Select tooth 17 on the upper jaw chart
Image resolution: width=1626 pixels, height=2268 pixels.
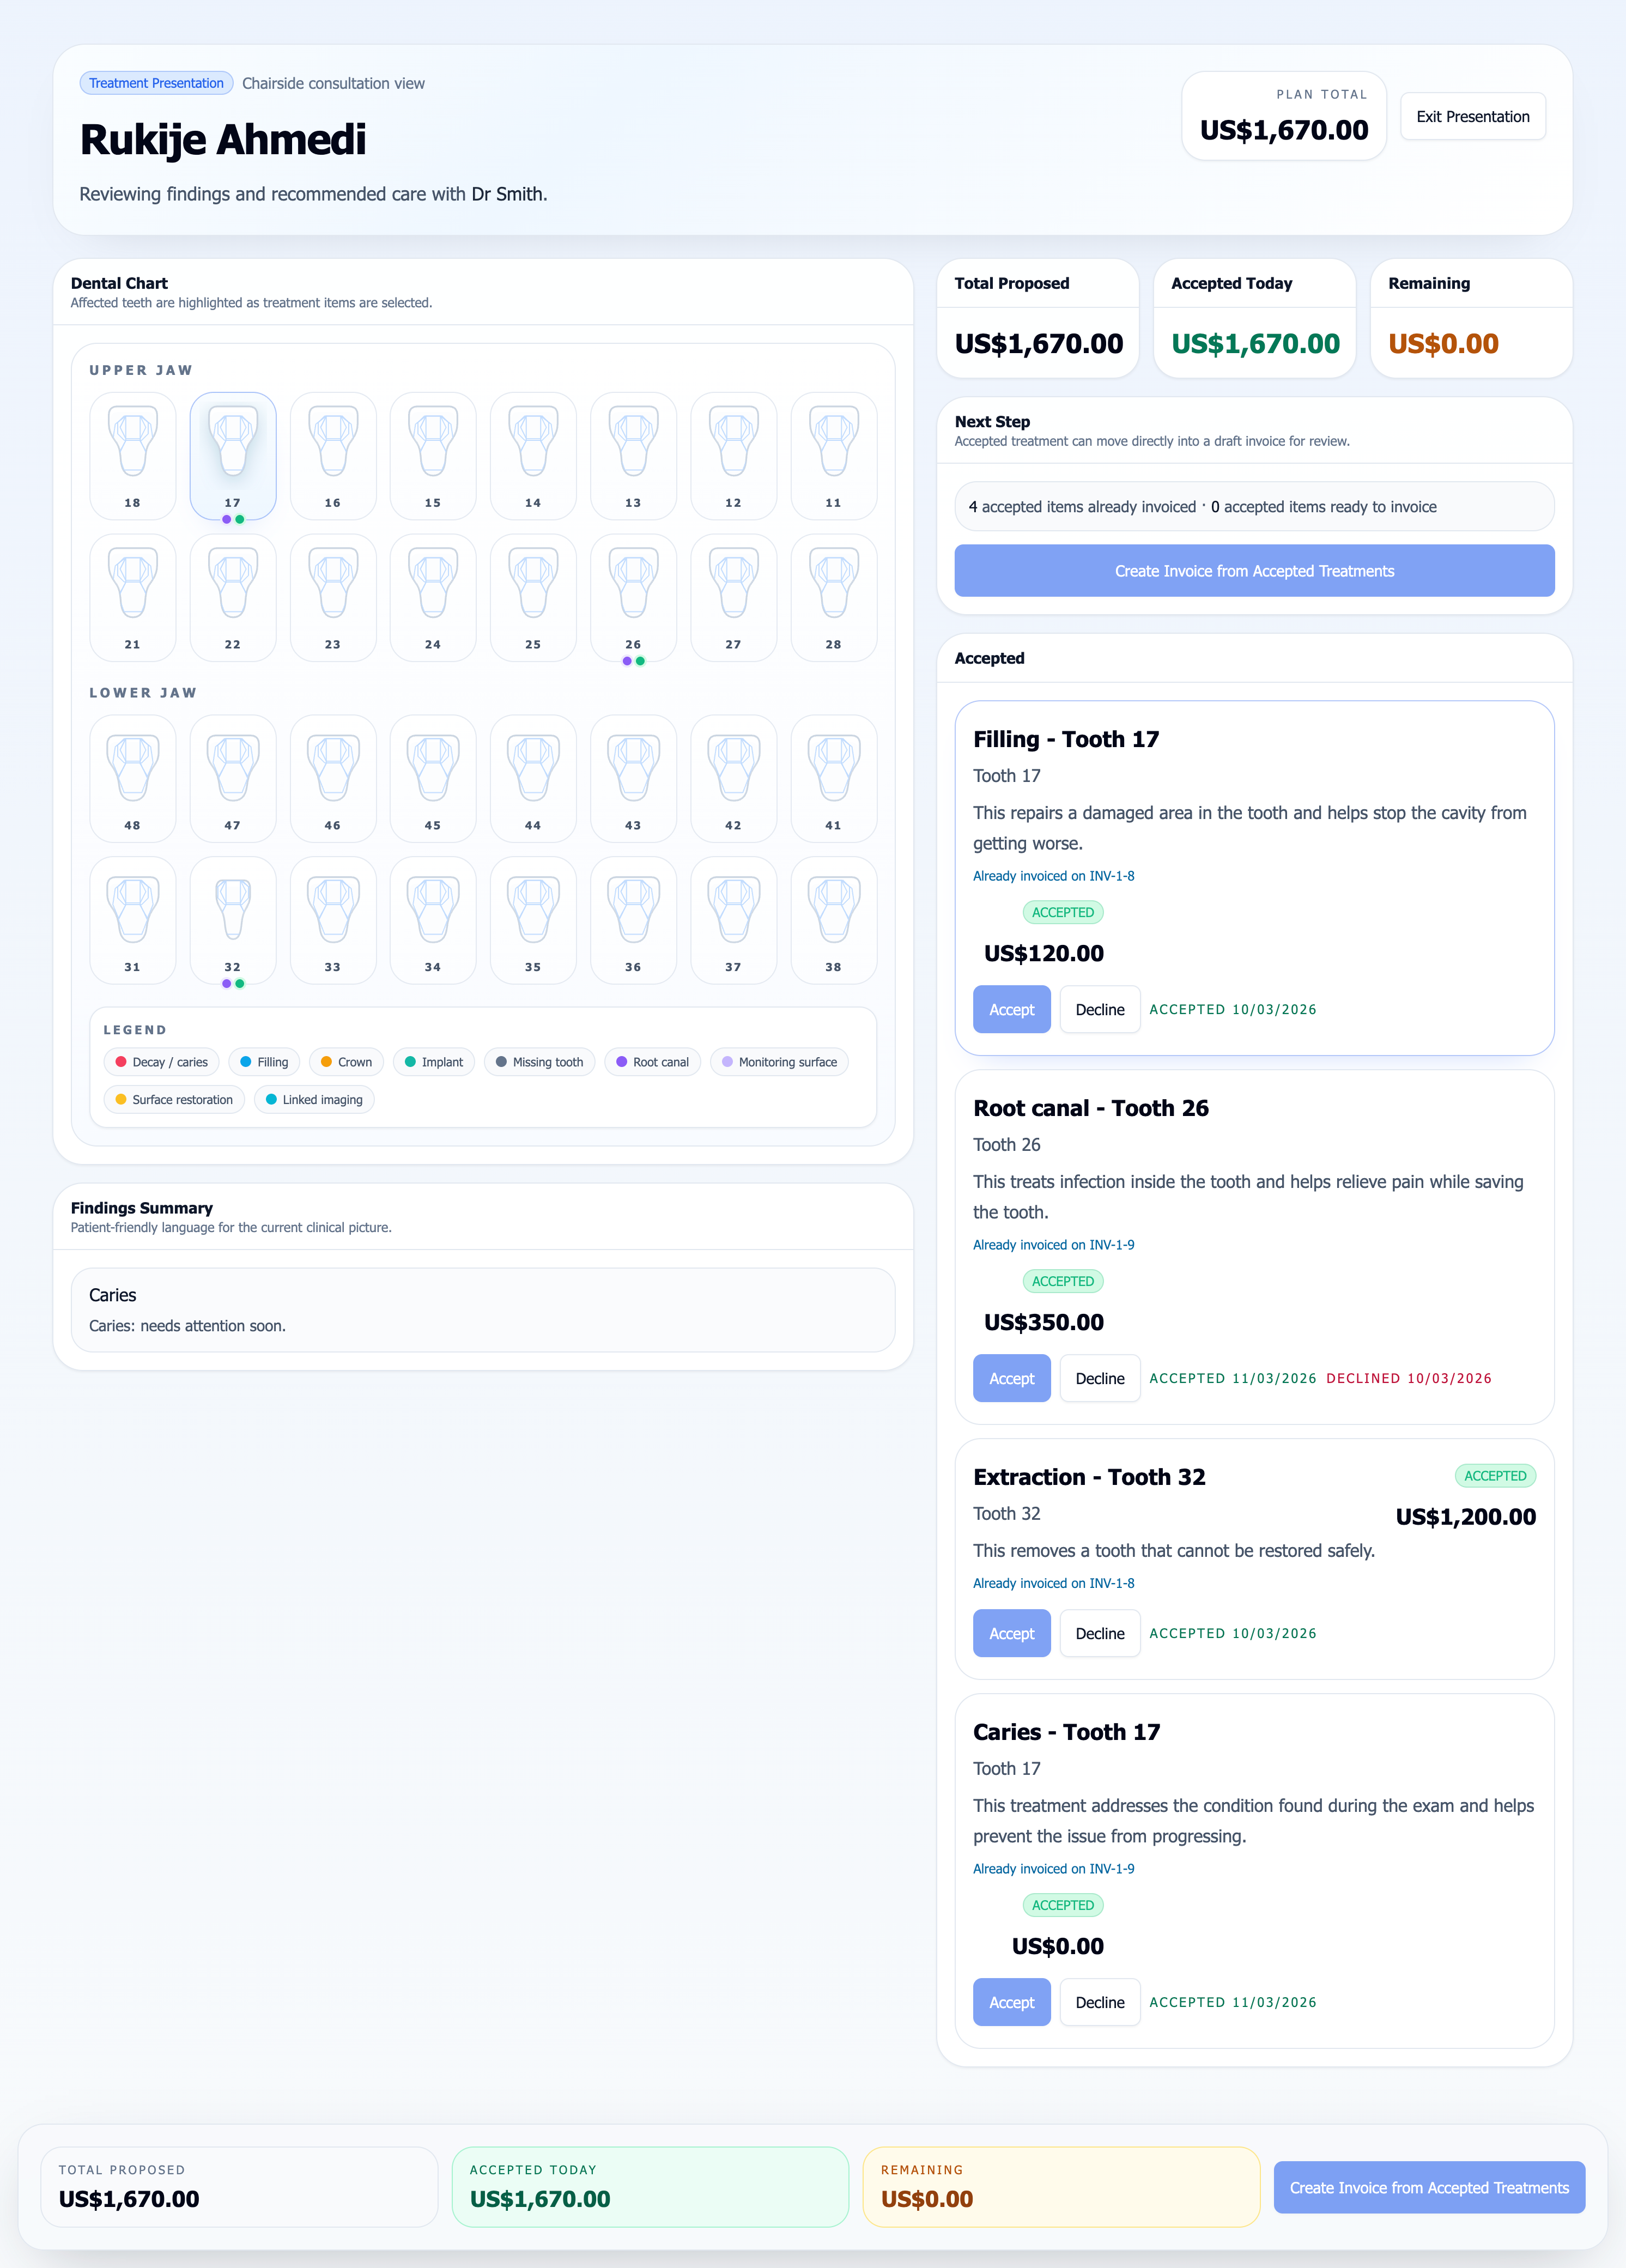pyautogui.click(x=232, y=455)
